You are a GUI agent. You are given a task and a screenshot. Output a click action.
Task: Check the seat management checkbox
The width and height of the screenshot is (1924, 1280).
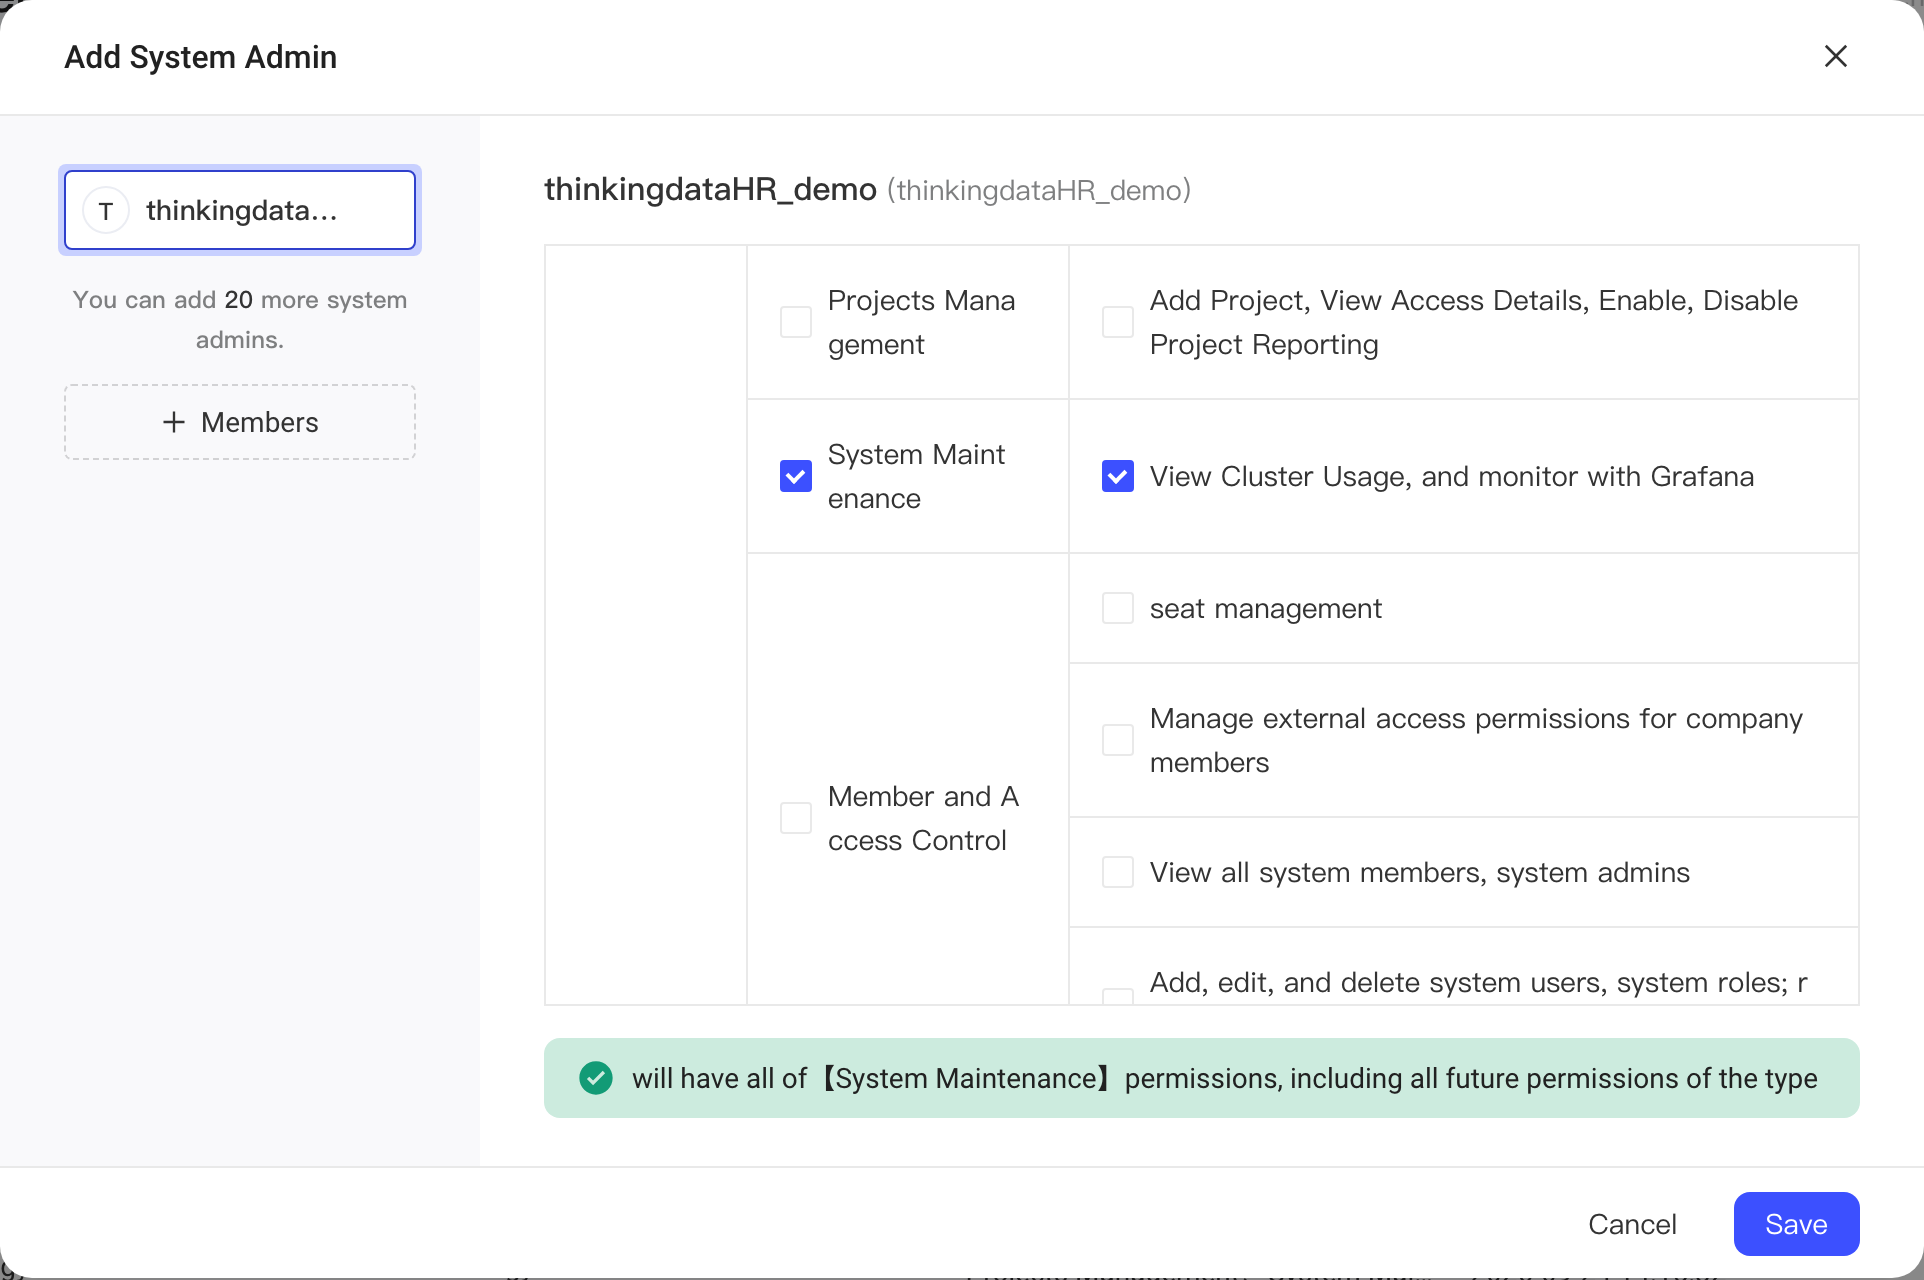pyautogui.click(x=1118, y=608)
